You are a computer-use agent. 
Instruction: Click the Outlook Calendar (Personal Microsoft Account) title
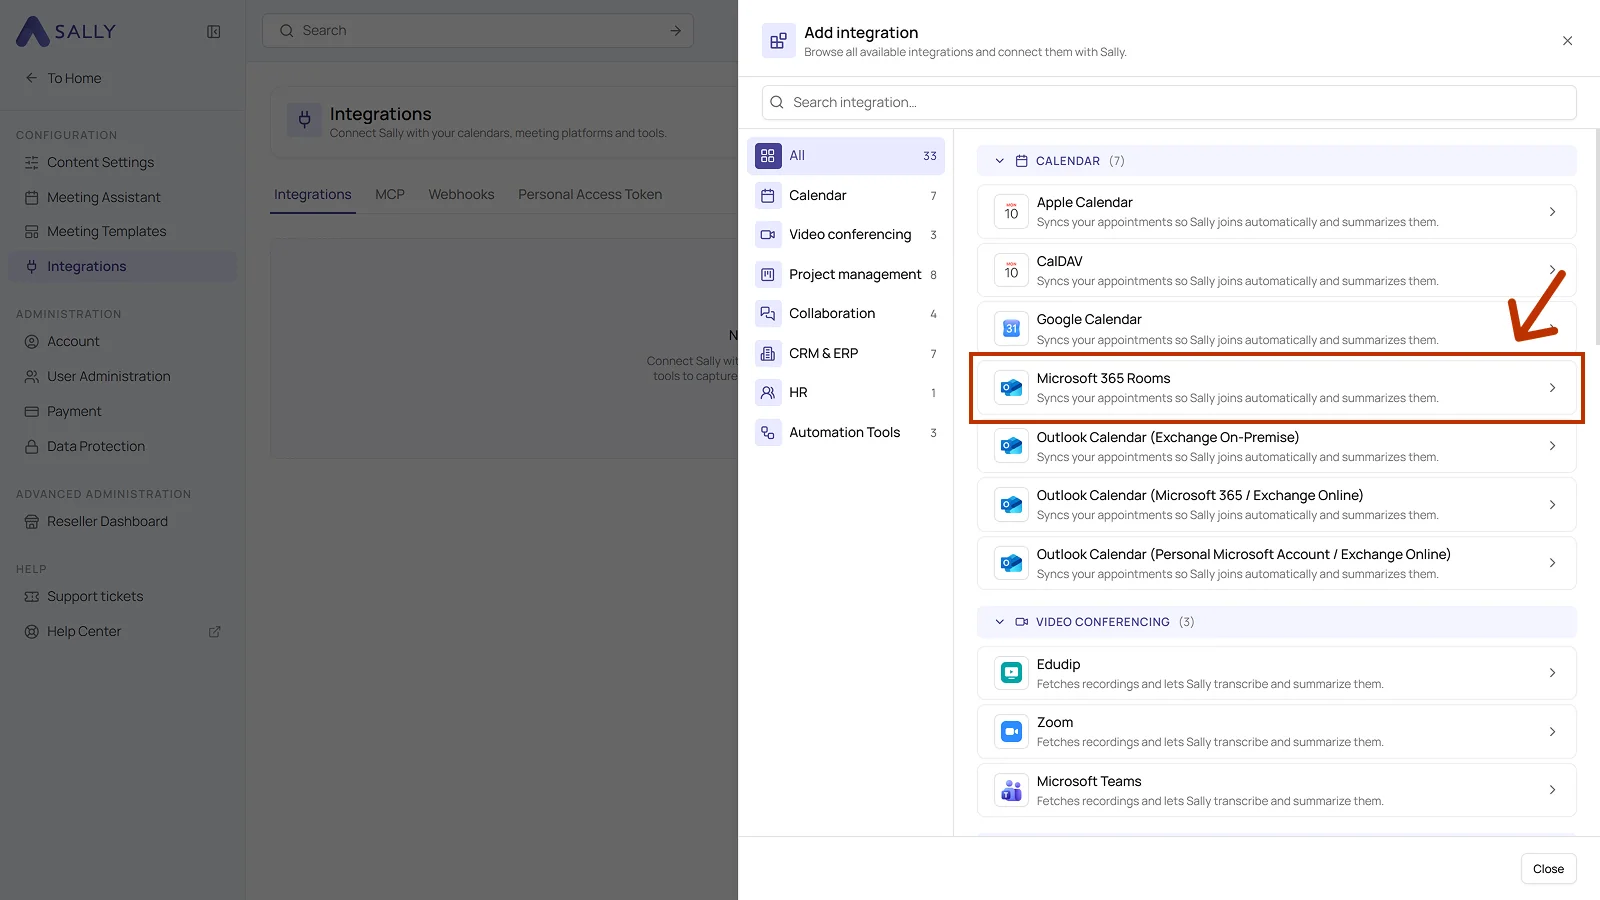pos(1243,554)
